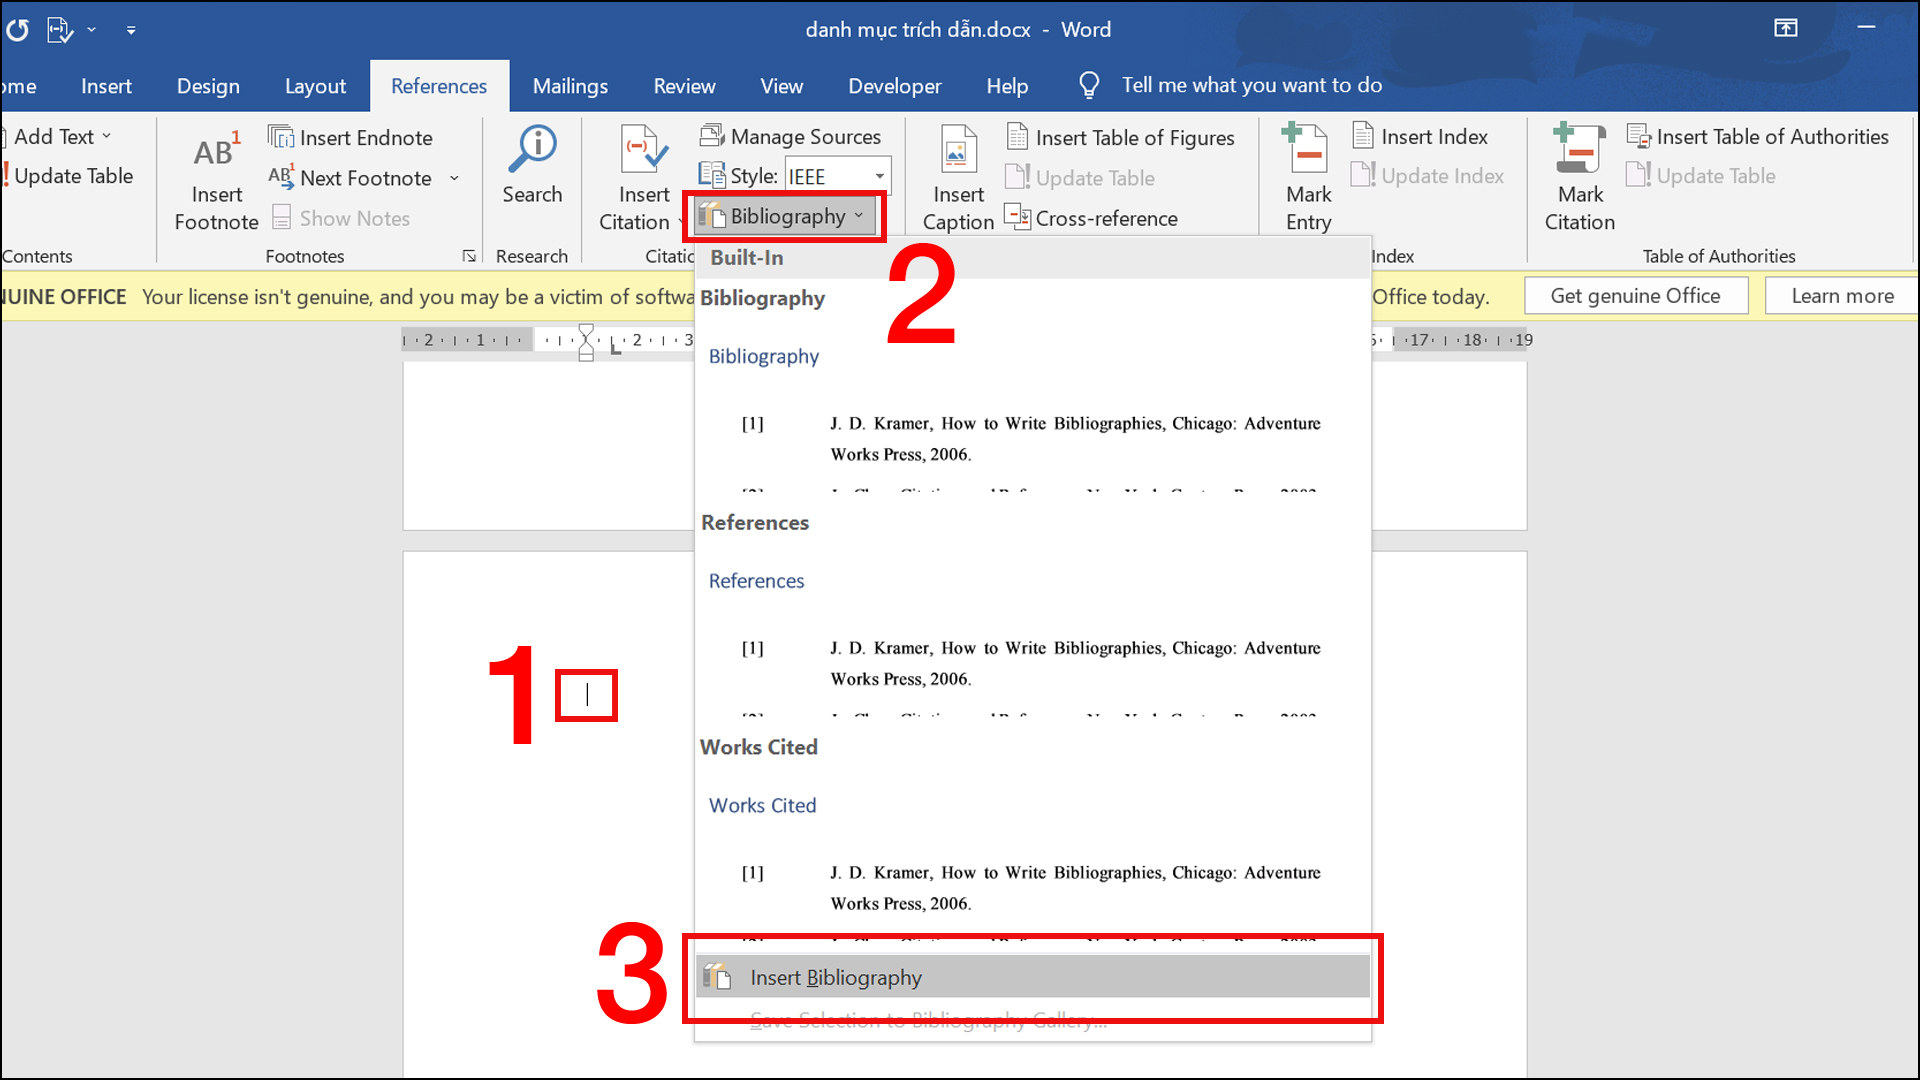Click Get genuine Office button
The width and height of the screenshot is (1920, 1080).
click(1635, 295)
